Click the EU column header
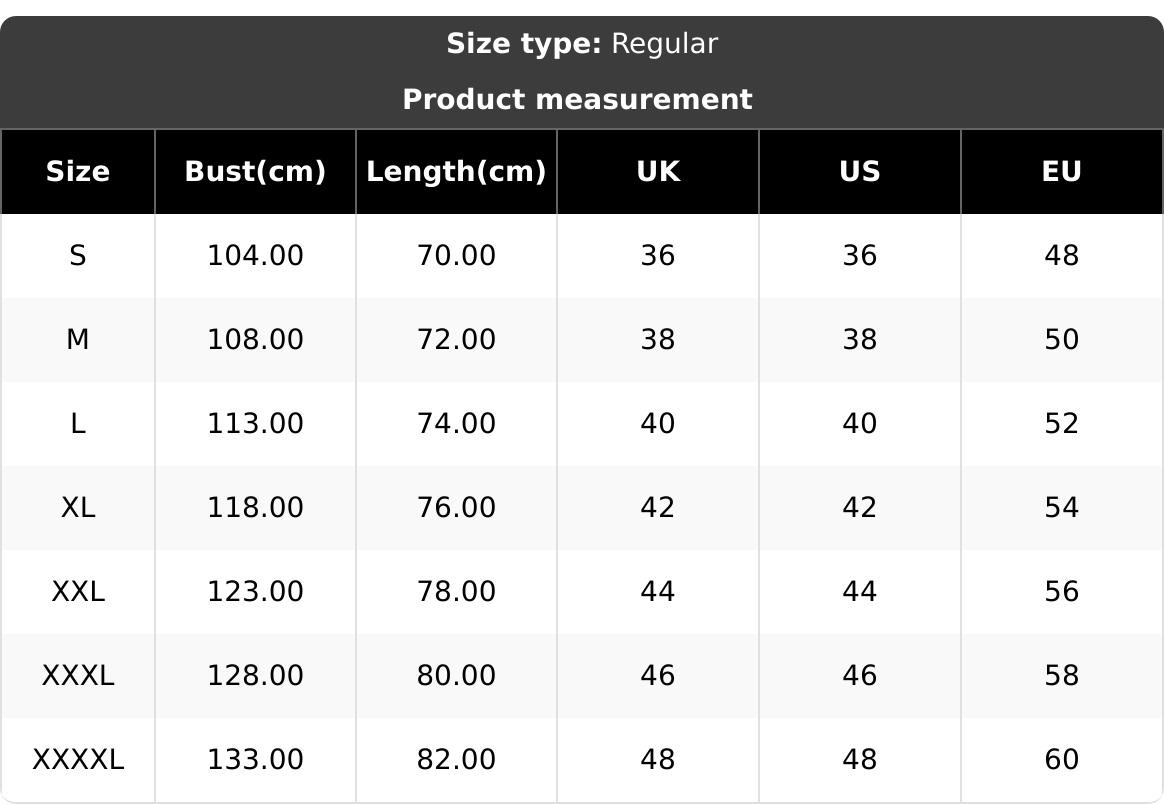 (x=1061, y=172)
